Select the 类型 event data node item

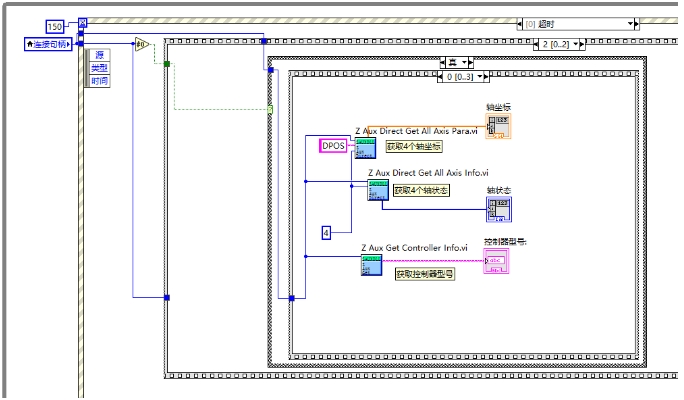99,68
